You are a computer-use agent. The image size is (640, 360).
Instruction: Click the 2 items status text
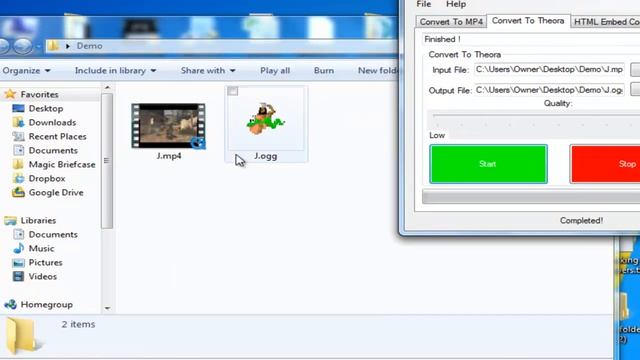78,324
